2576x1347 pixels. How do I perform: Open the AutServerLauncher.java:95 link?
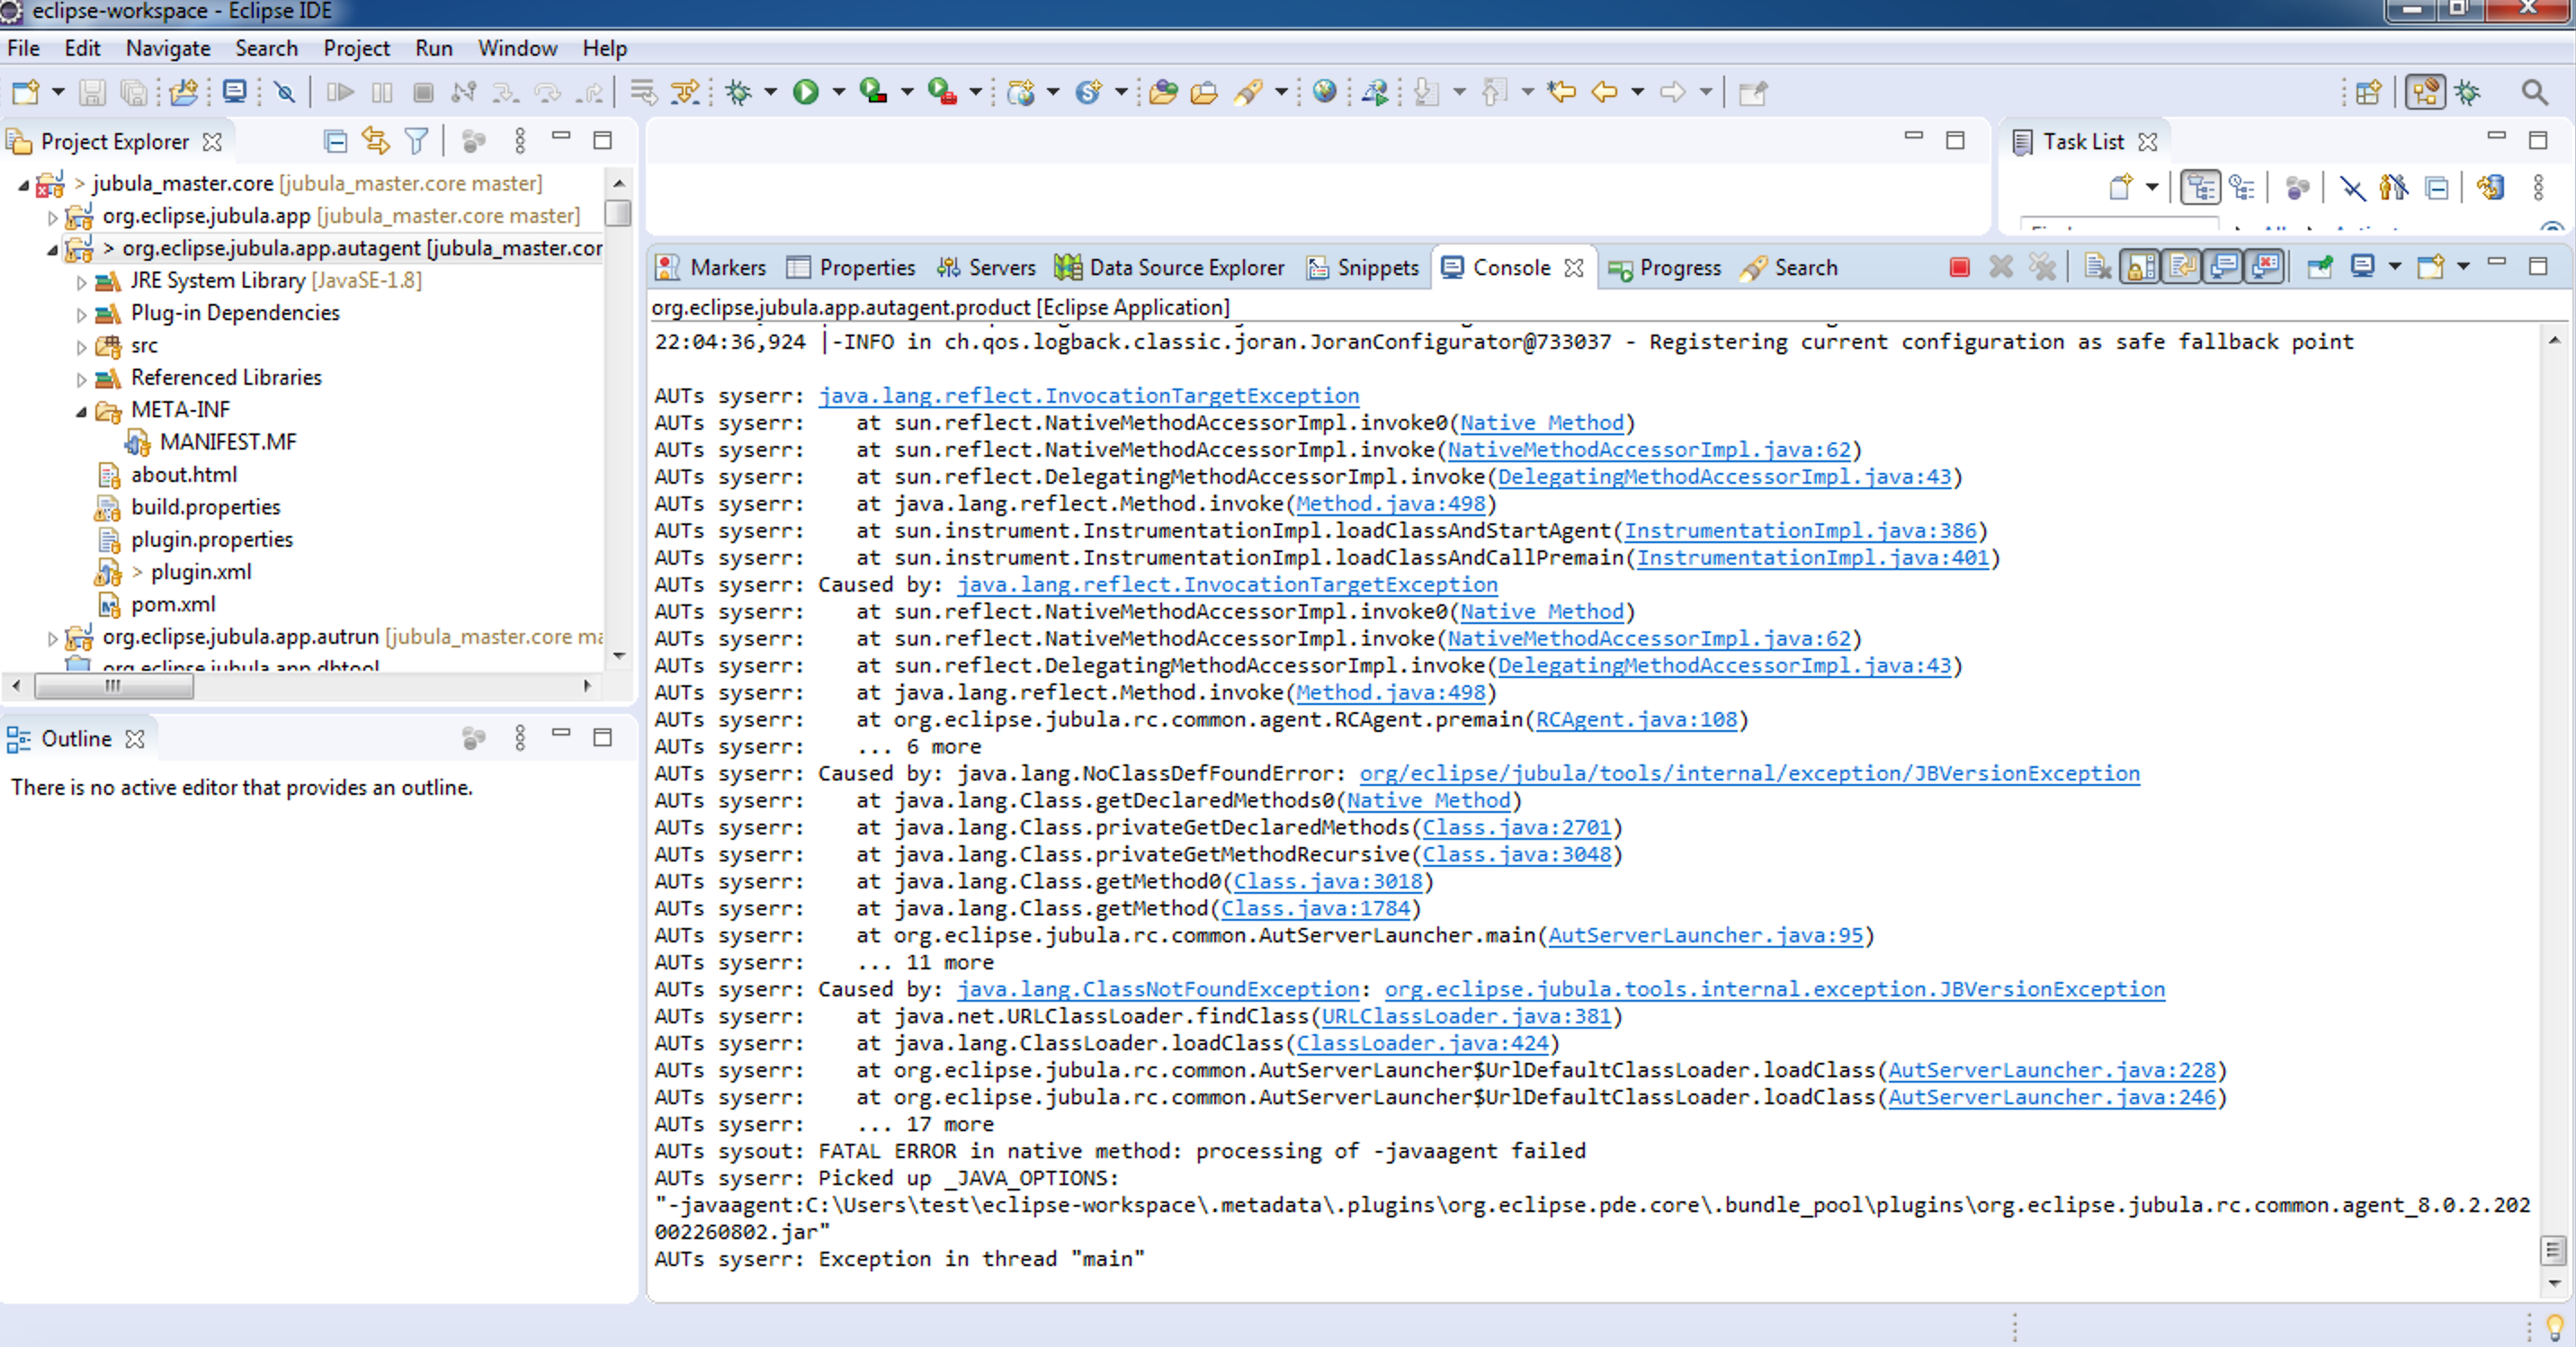pos(1706,935)
